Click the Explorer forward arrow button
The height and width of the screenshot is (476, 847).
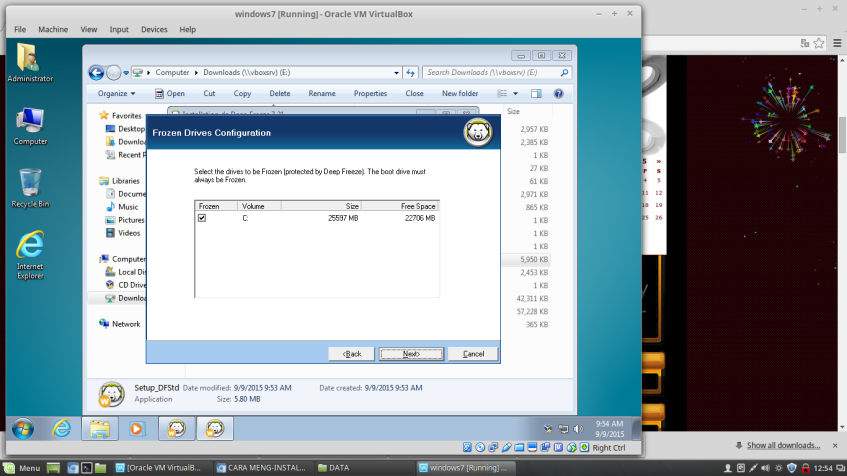pyautogui.click(x=113, y=72)
